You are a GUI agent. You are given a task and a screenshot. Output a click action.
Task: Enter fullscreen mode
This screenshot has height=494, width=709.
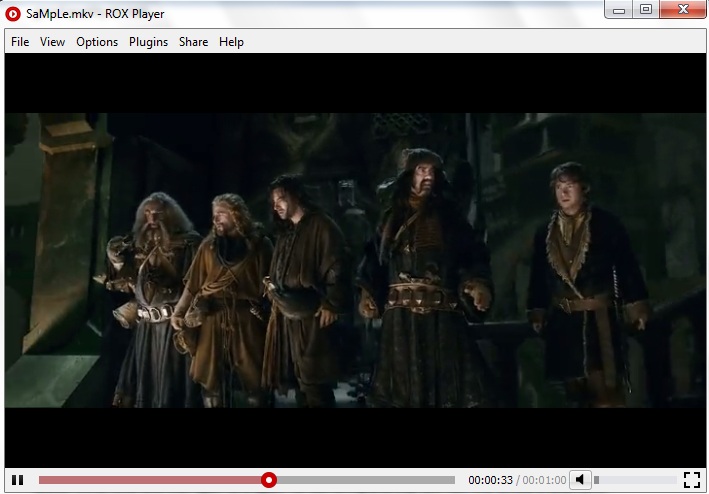point(692,480)
